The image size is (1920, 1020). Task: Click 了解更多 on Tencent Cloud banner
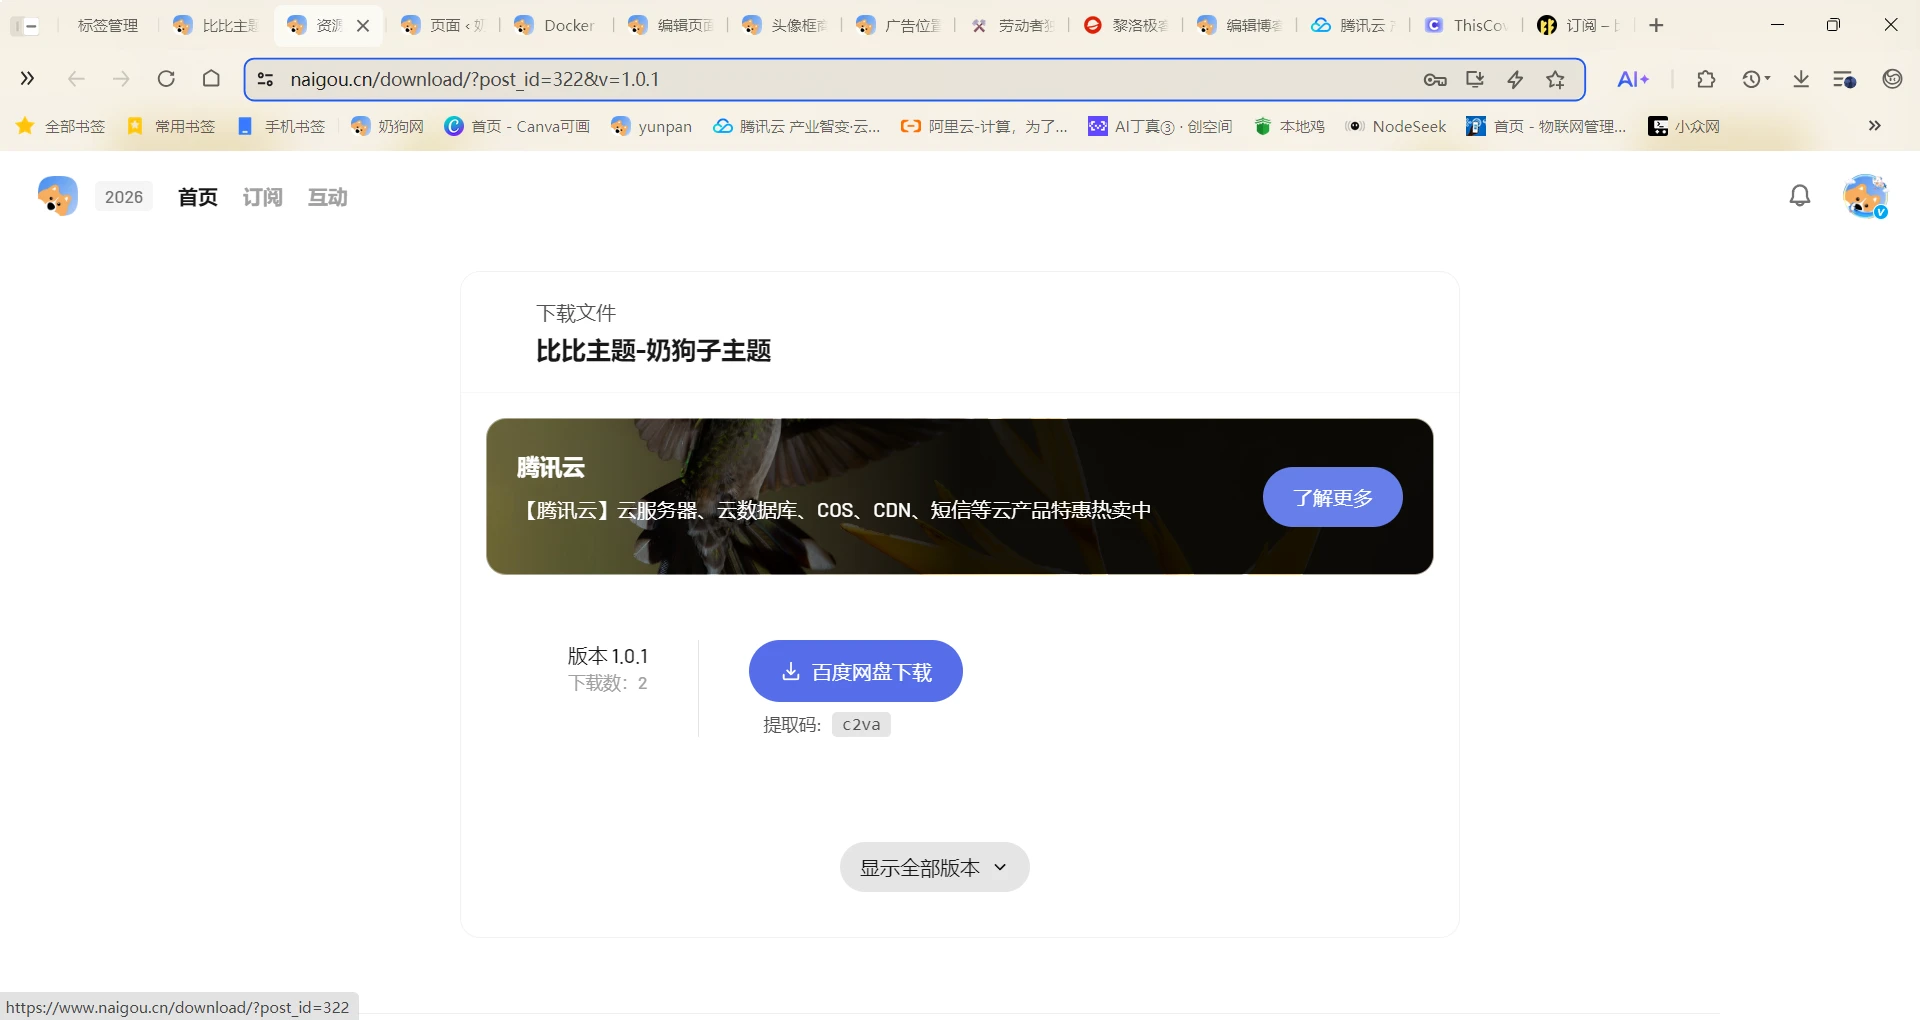[1333, 497]
